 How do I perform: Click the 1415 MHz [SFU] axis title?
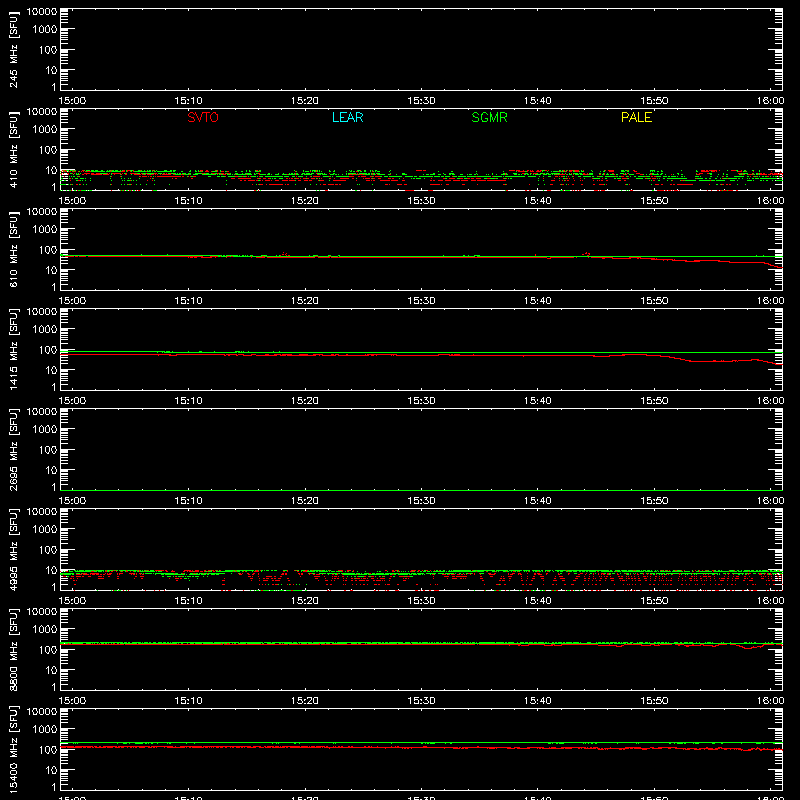(x=14, y=350)
